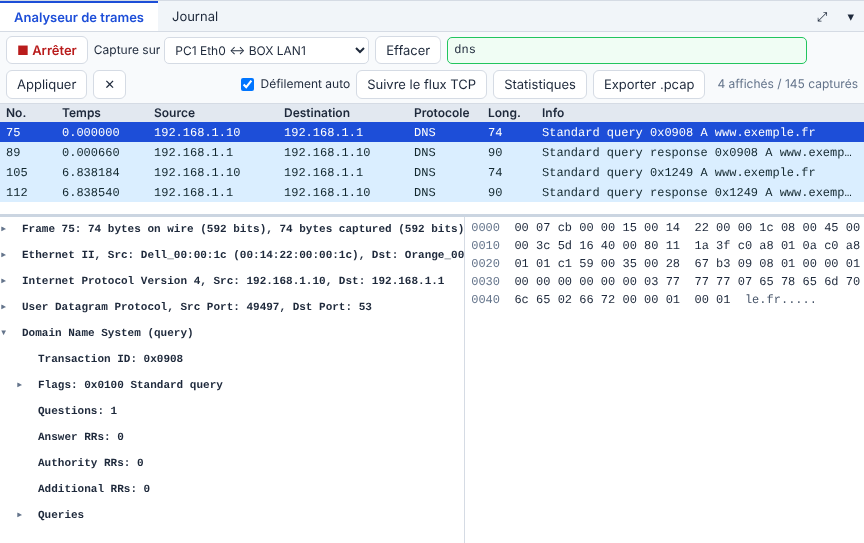The image size is (864, 543).
Task: Switch to the Analyseur de trames tab
Action: 79,17
